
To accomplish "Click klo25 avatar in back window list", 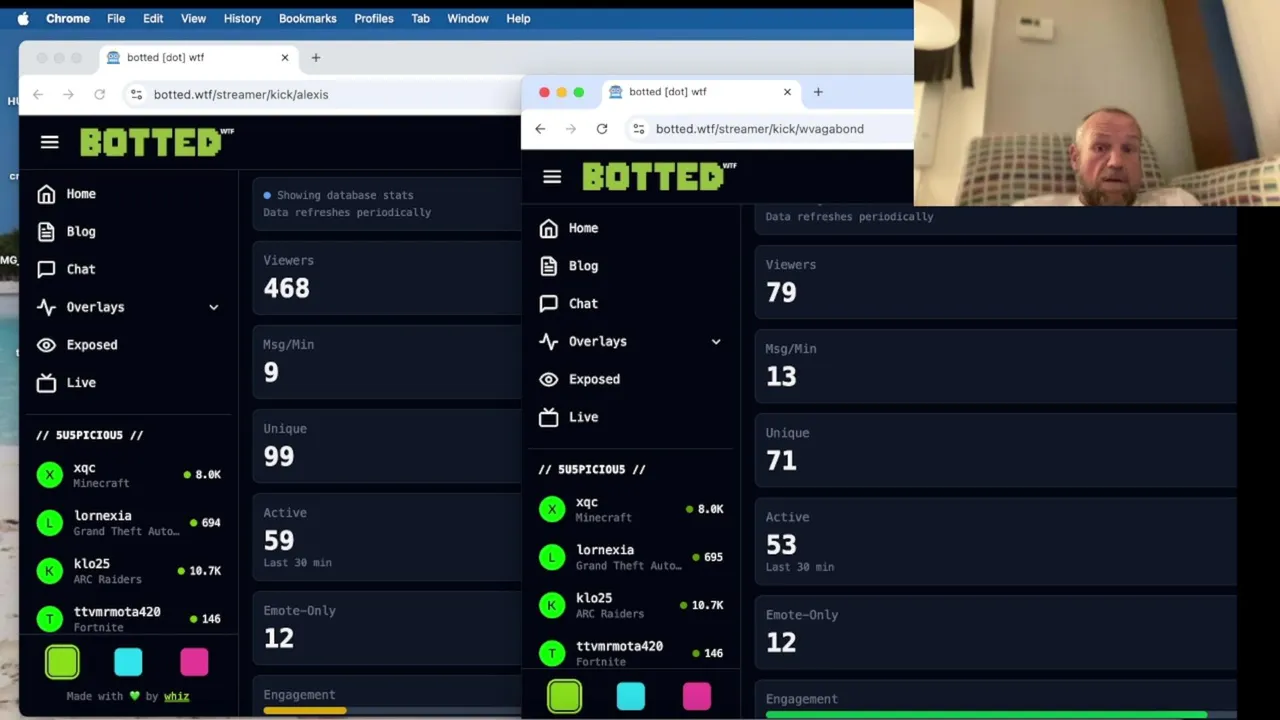I will [x=49, y=571].
